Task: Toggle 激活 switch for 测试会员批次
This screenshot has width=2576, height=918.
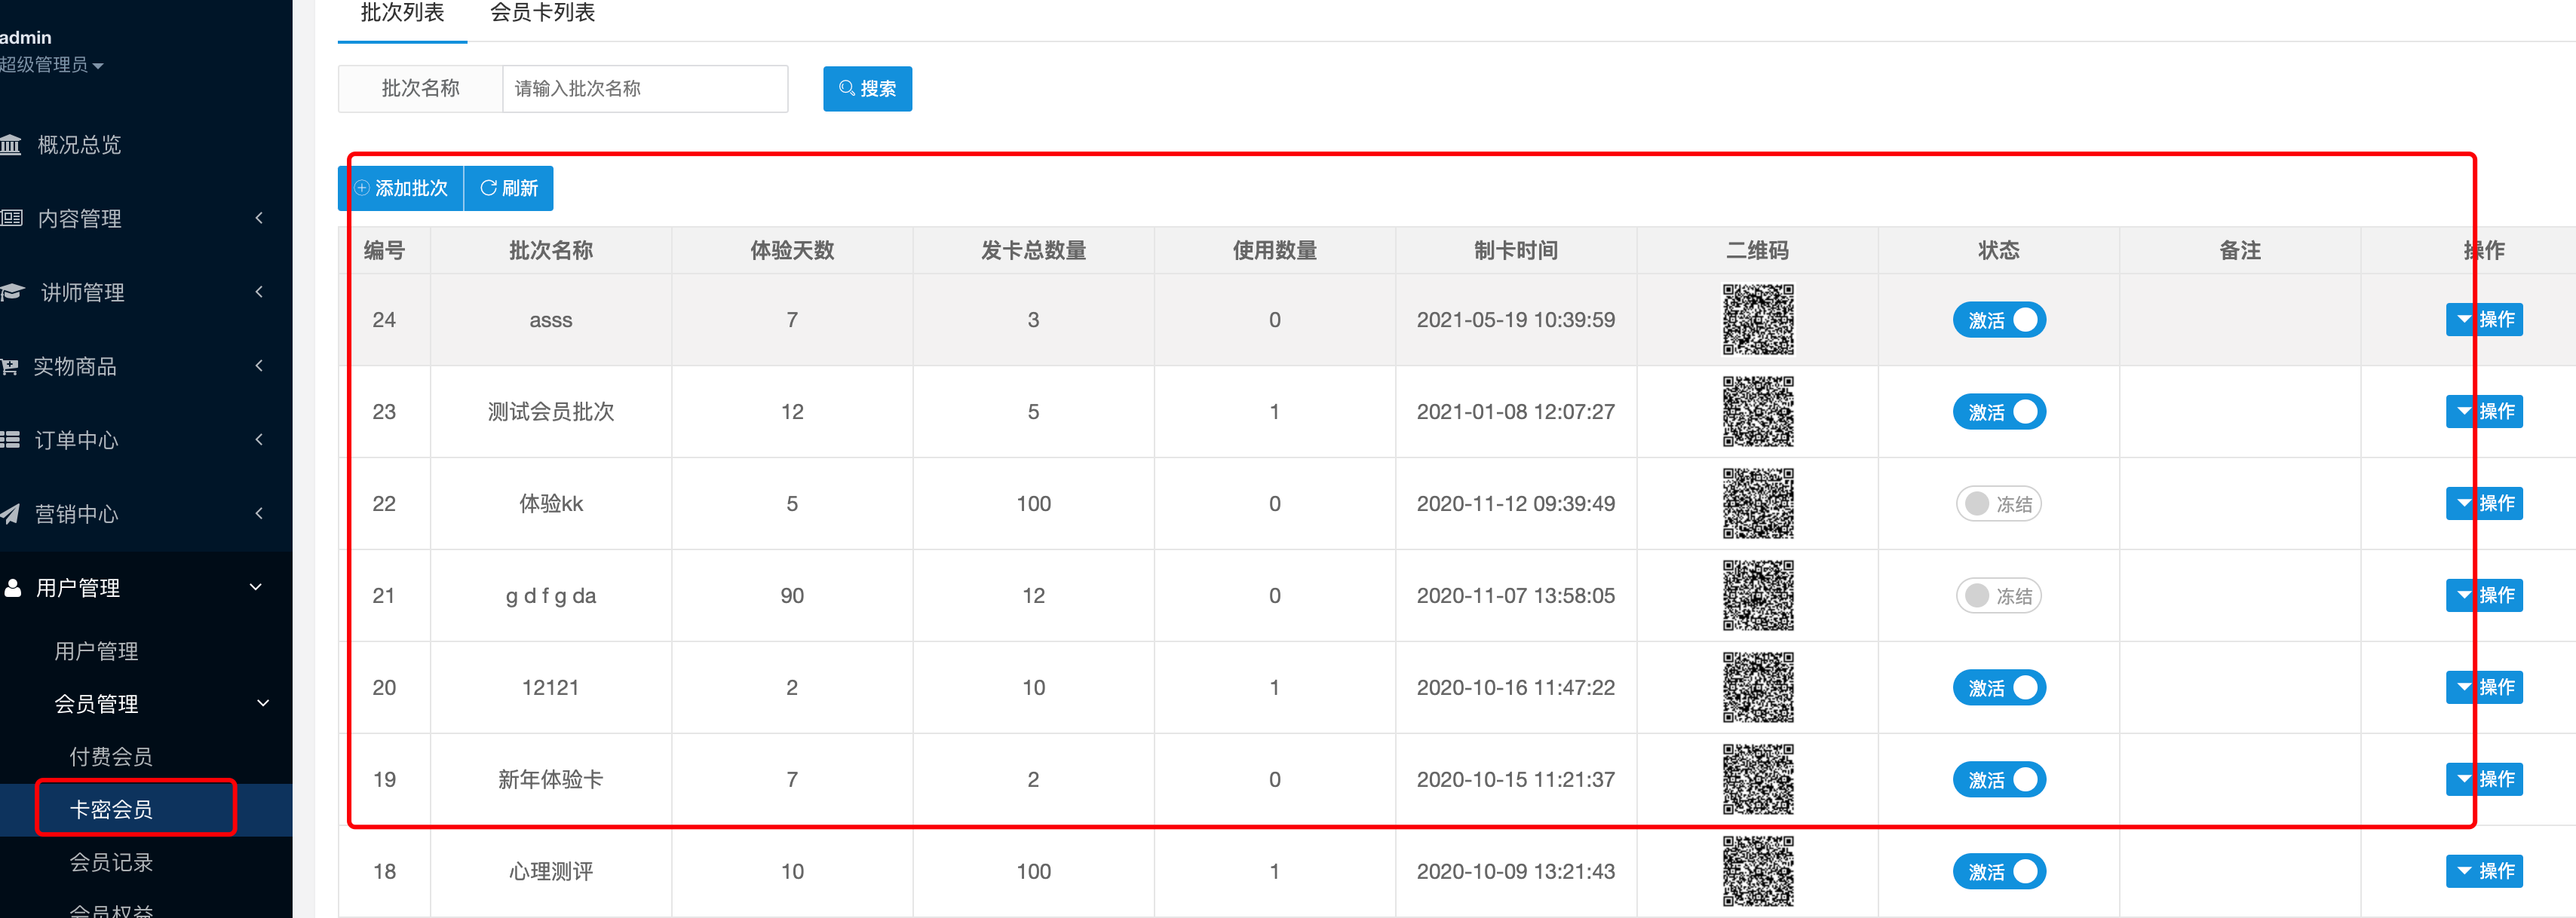Action: pyautogui.click(x=1999, y=412)
